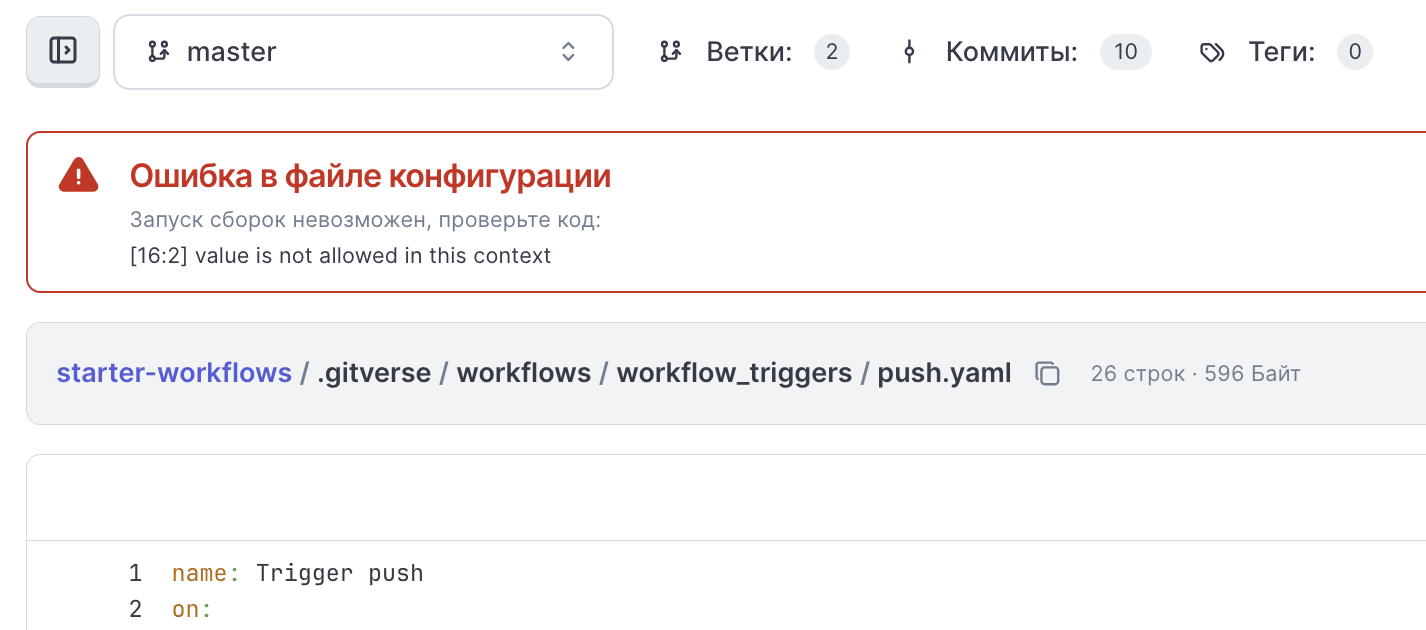Click the up-down chevron in branch selector
This screenshot has height=630, width=1426.
[568, 52]
